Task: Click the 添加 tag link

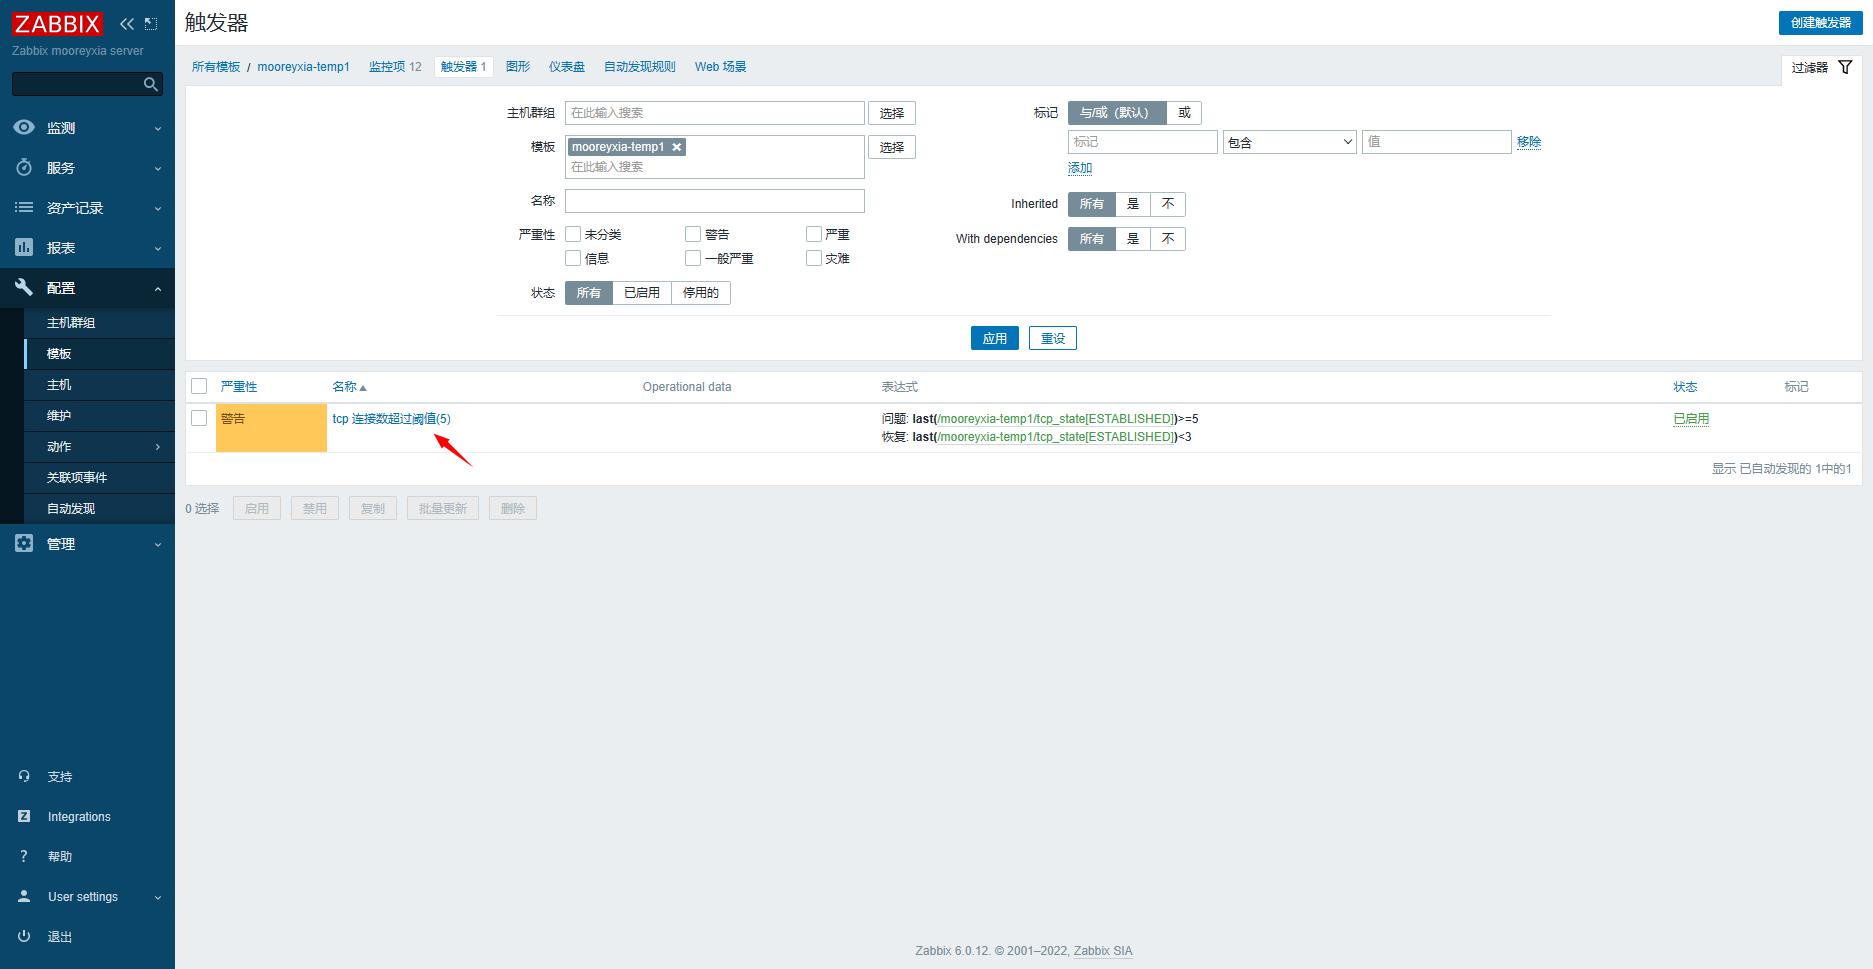Action: pyautogui.click(x=1080, y=168)
